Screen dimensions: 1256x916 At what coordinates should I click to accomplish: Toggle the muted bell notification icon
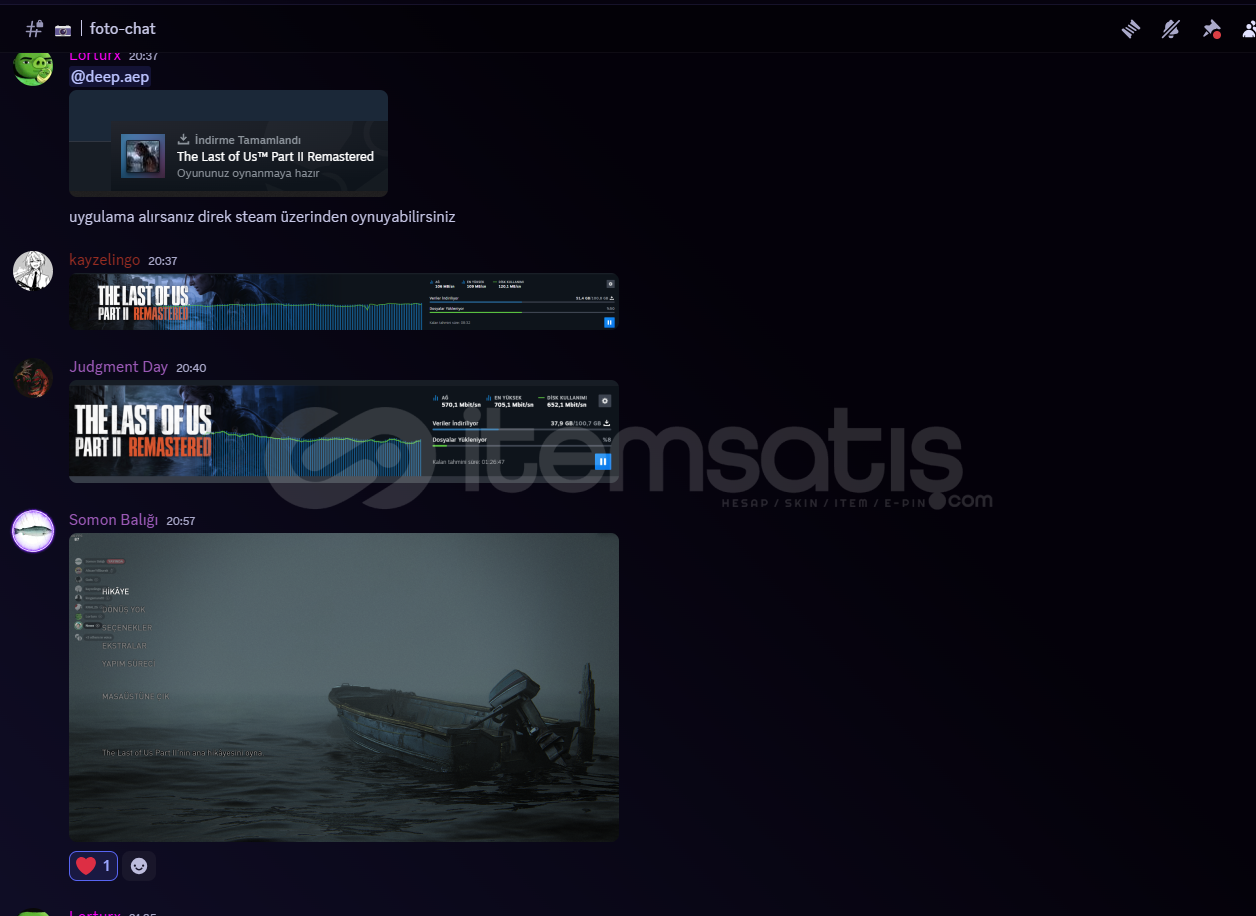click(1171, 29)
